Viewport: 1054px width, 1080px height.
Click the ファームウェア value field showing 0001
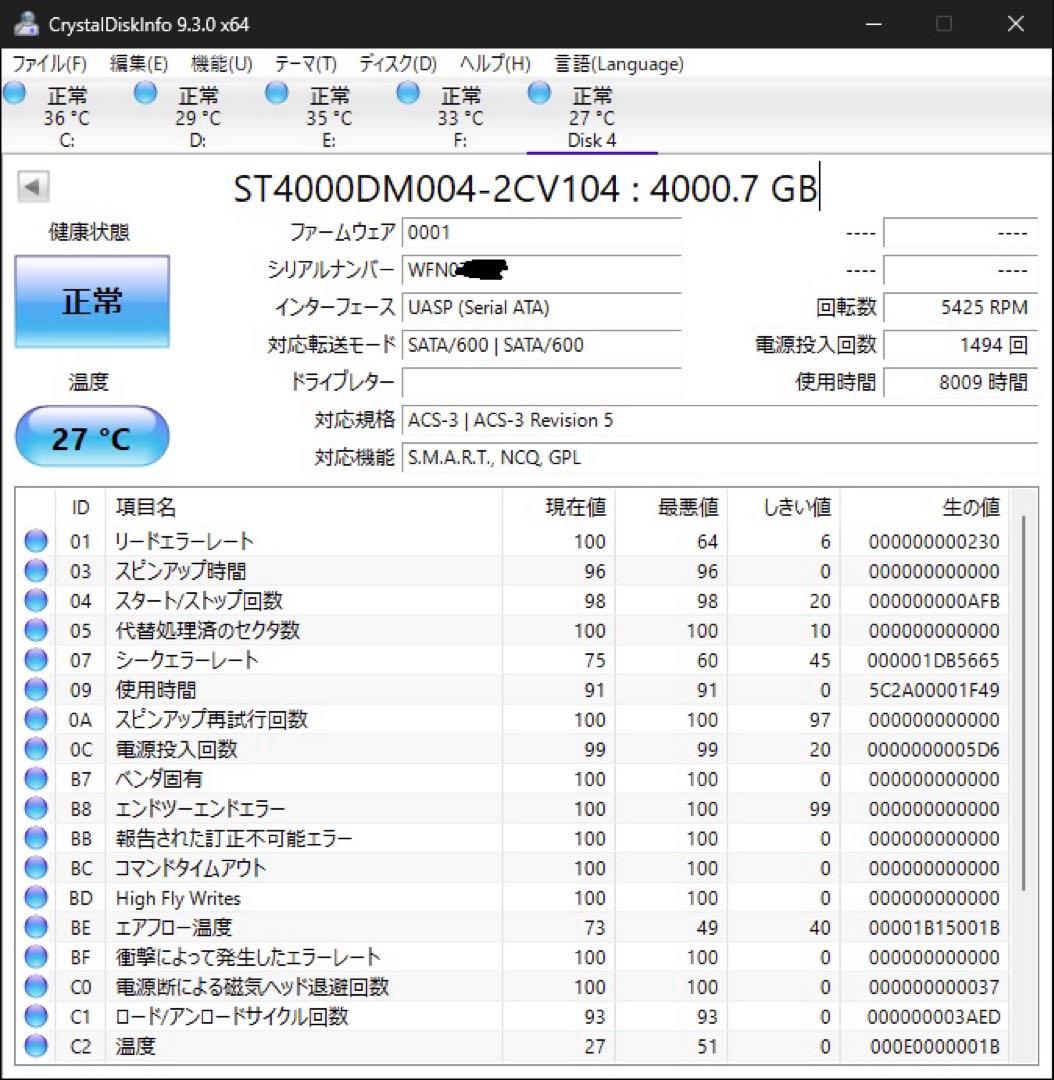point(543,232)
